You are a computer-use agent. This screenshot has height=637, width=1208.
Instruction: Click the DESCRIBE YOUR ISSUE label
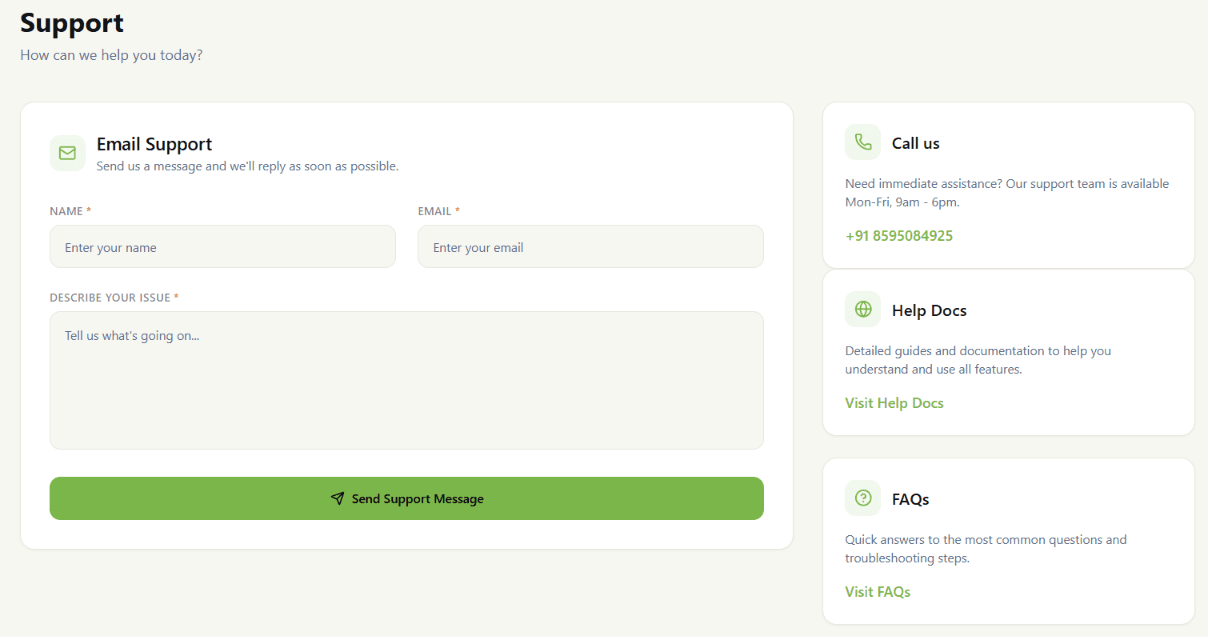[x=110, y=297]
